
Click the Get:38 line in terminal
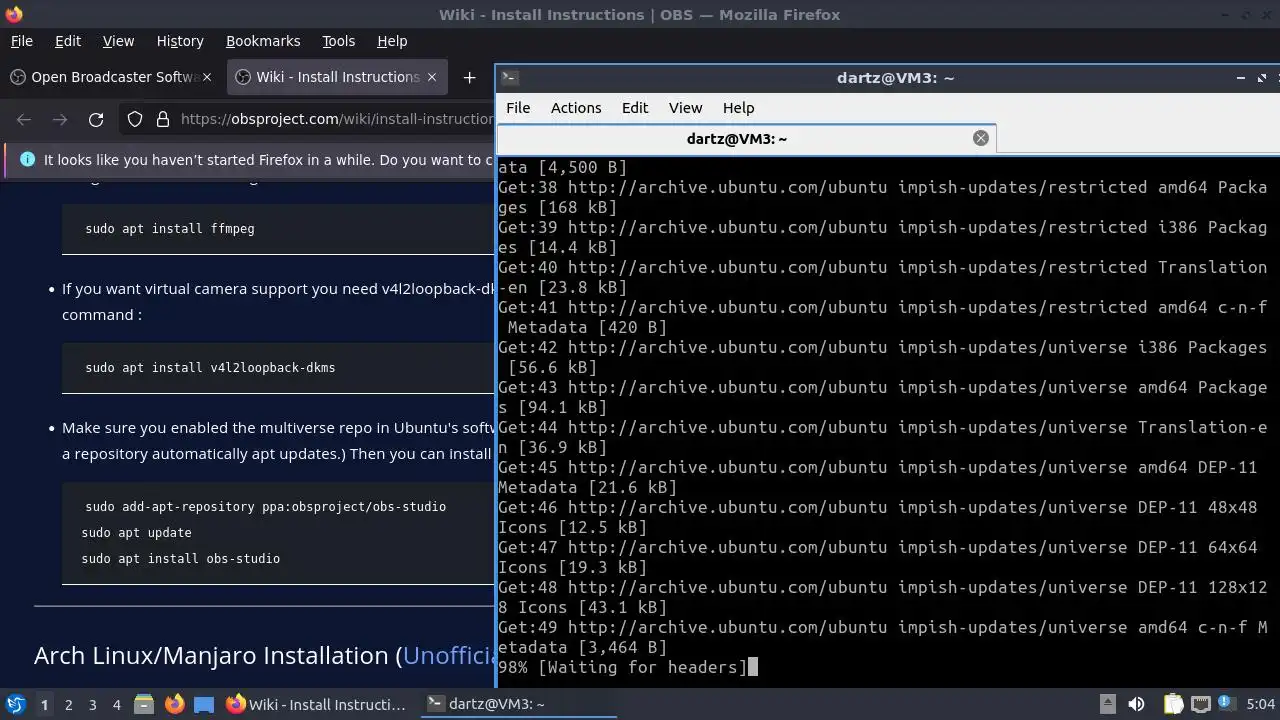click(x=883, y=197)
